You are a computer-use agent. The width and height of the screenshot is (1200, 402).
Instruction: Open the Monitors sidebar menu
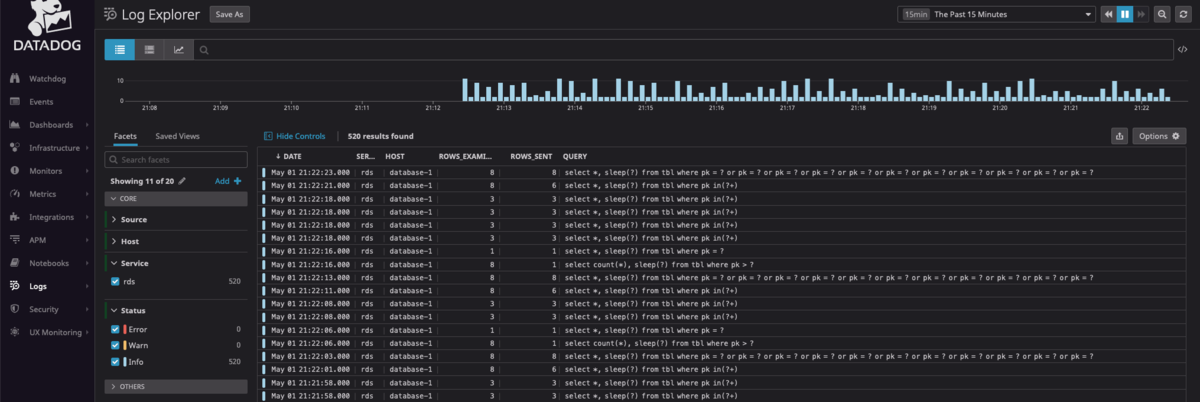[x=44, y=171]
